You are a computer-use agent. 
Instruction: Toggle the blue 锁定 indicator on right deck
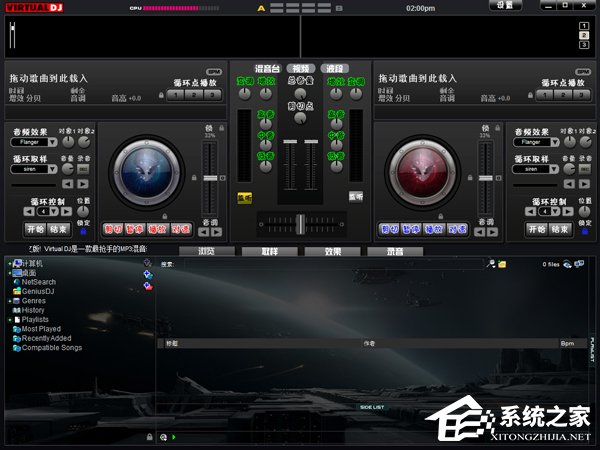[x=585, y=232]
